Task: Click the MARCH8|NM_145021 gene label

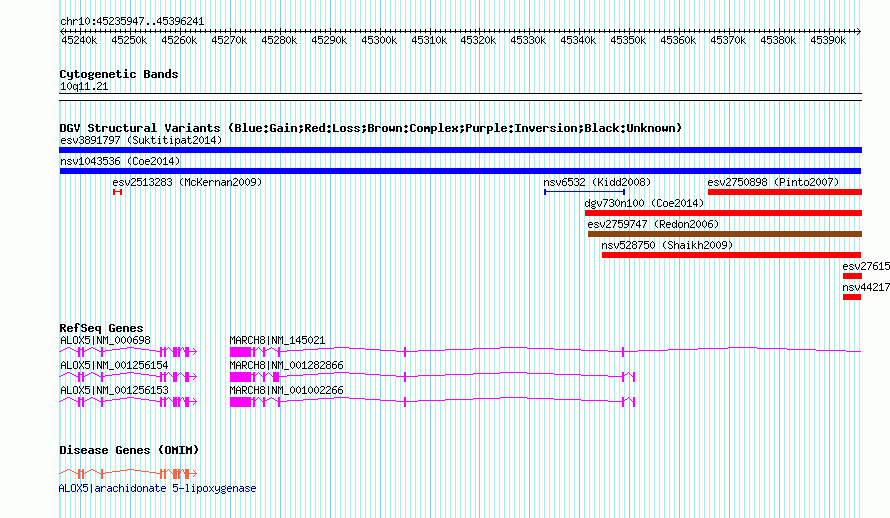Action: [x=278, y=340]
